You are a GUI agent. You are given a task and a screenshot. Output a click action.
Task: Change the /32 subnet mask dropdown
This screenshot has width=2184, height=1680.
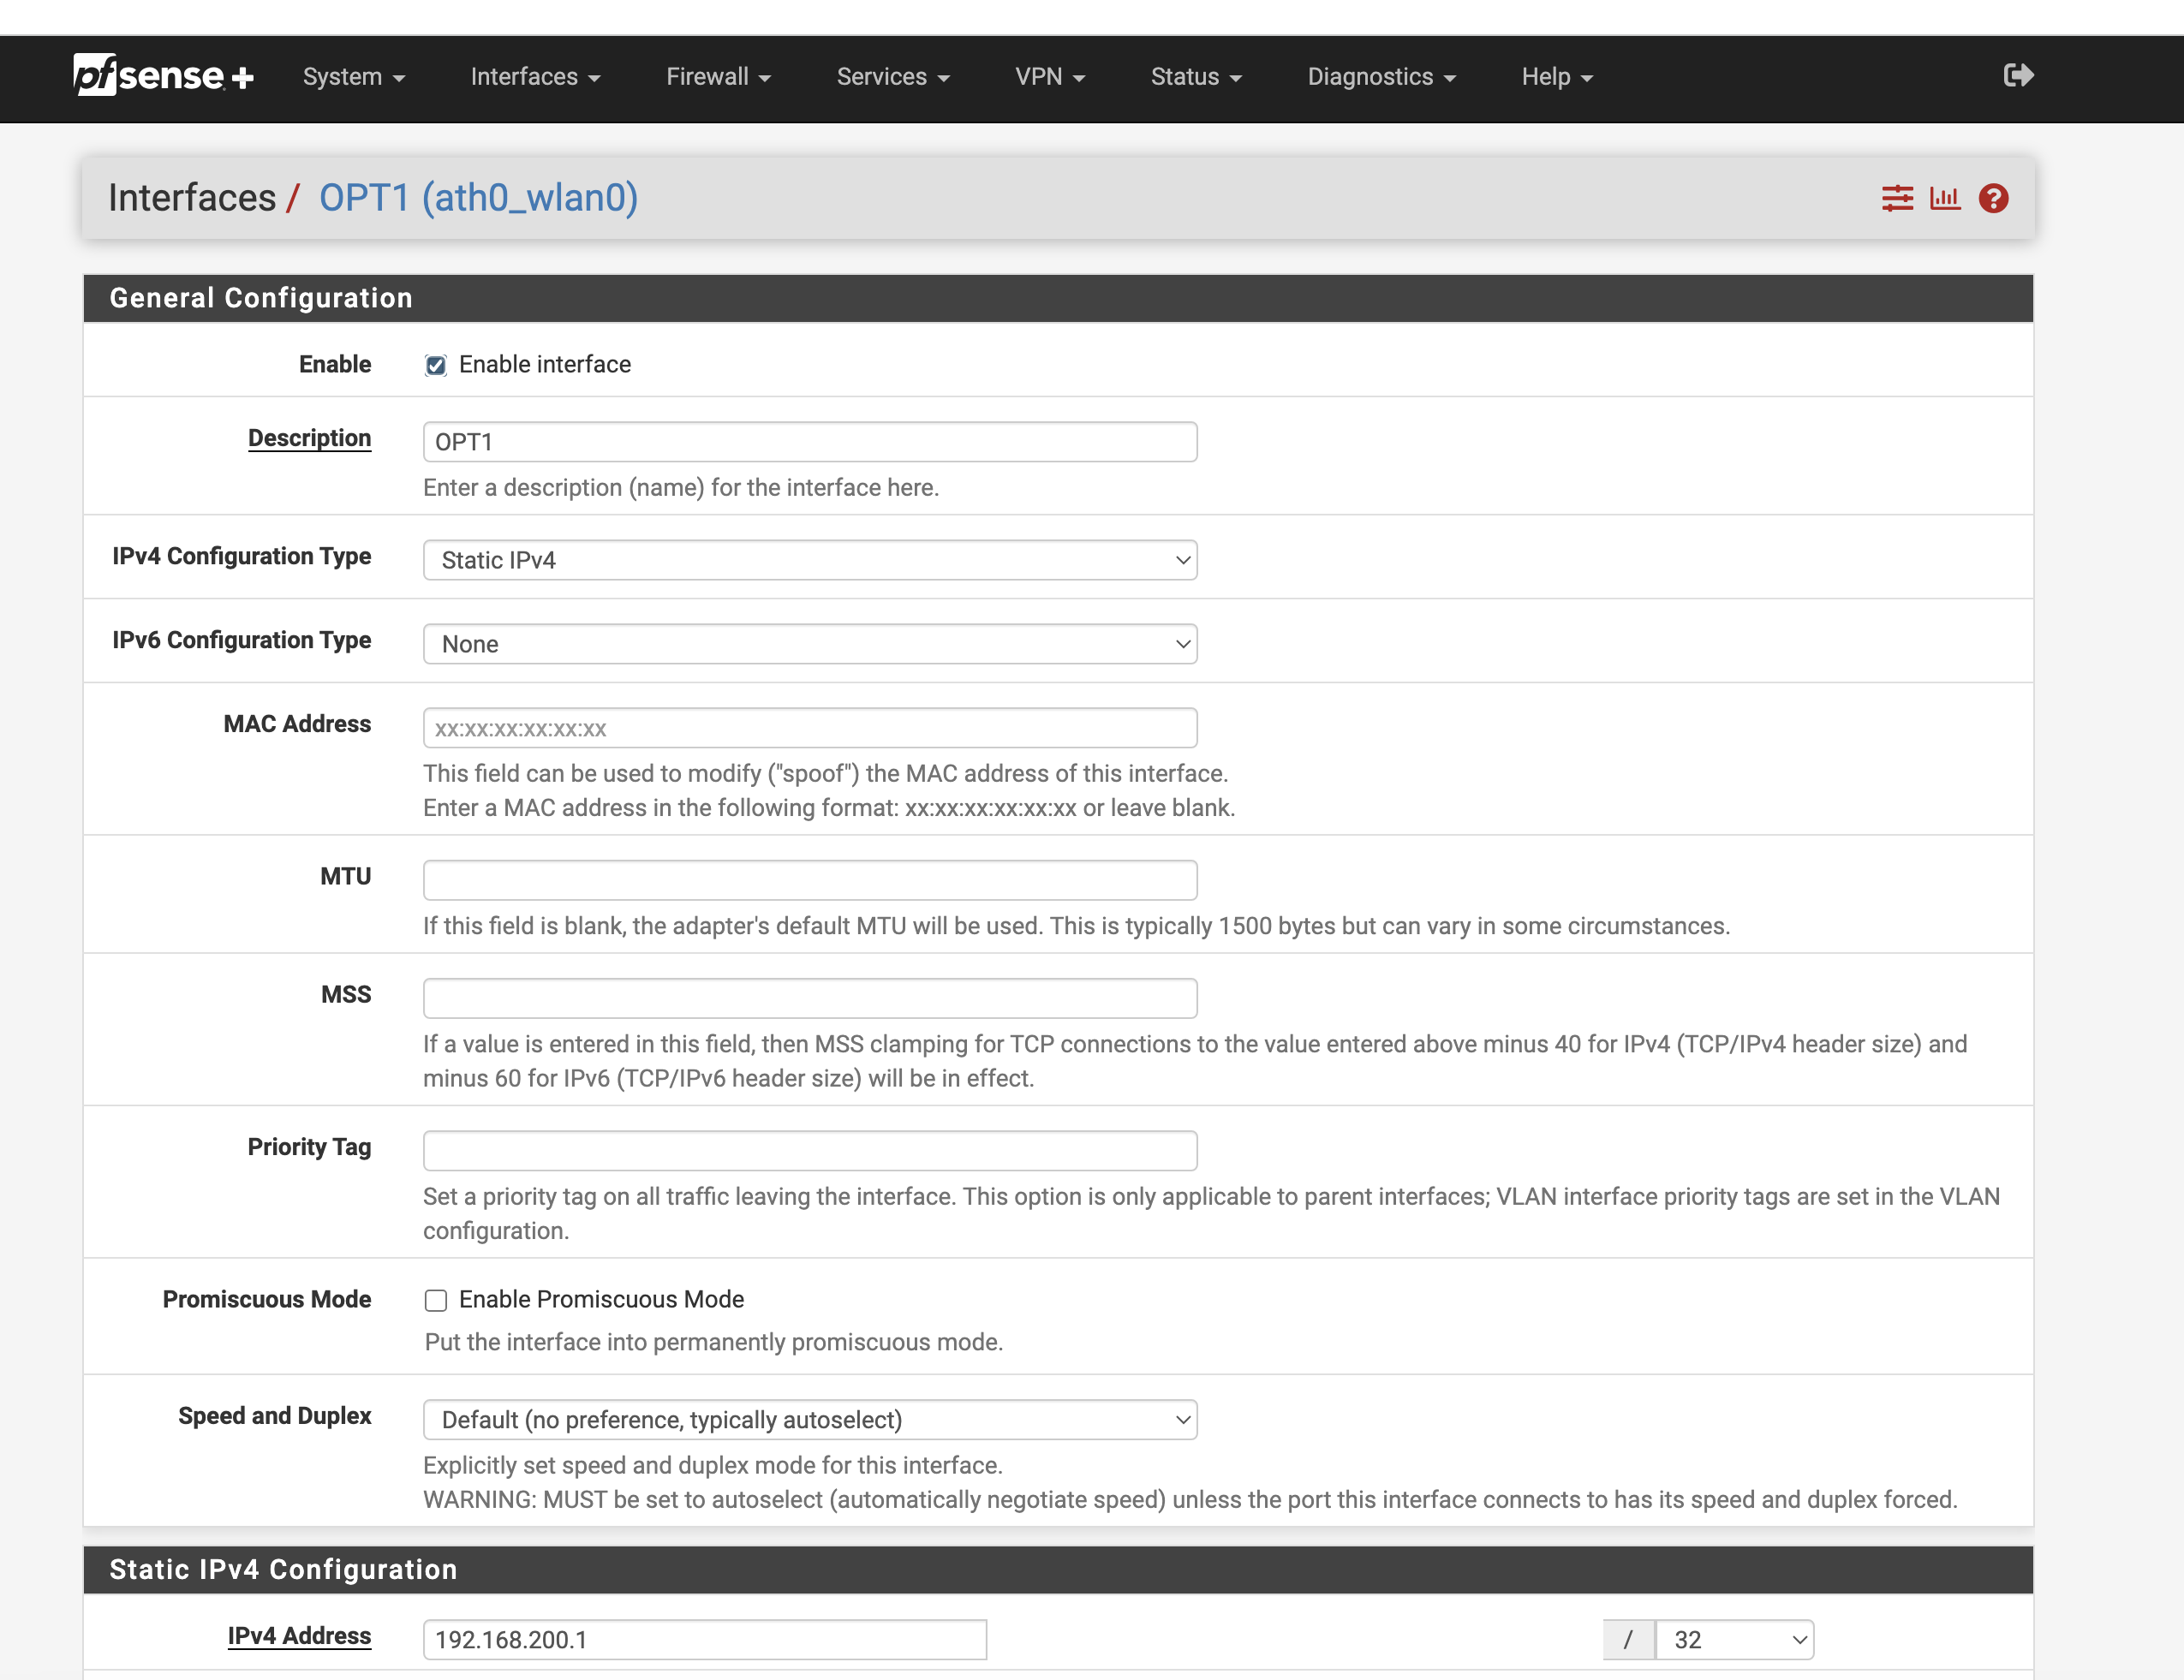(x=1734, y=1640)
